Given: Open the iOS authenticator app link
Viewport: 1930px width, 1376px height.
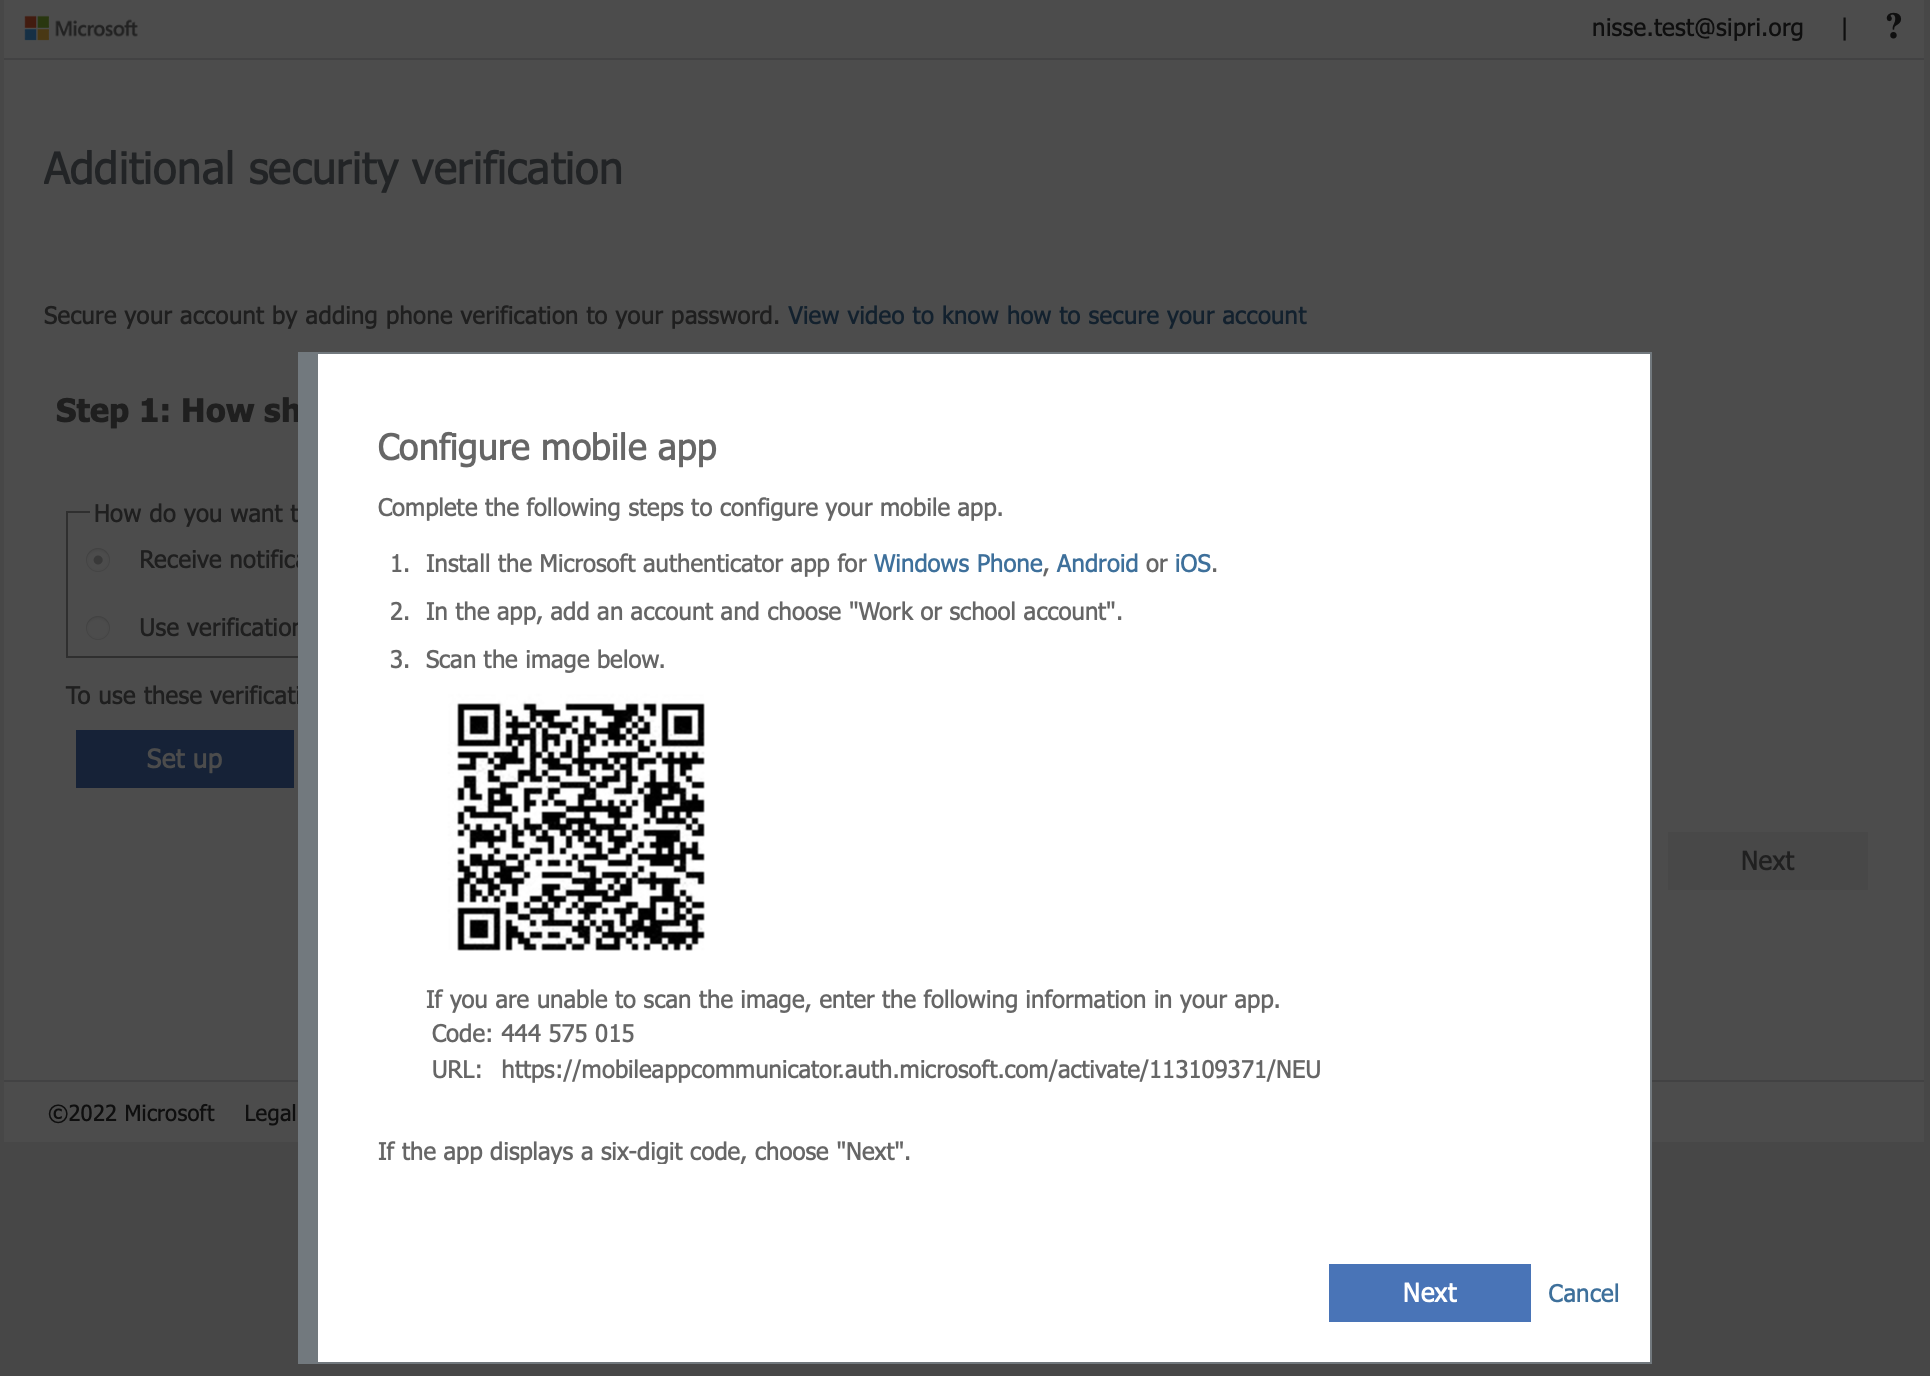Looking at the screenshot, I should pyautogui.click(x=1192, y=564).
